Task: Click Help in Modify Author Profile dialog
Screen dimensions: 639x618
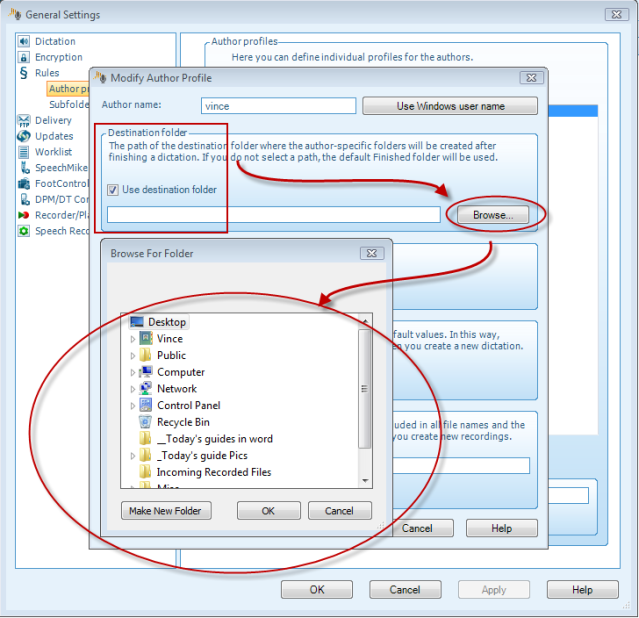Action: (x=501, y=528)
